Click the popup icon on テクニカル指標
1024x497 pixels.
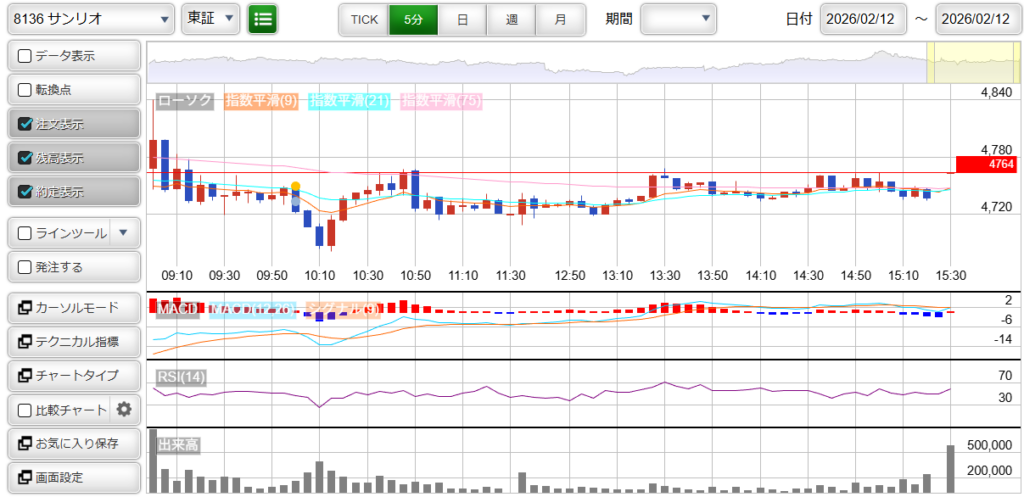point(25,341)
